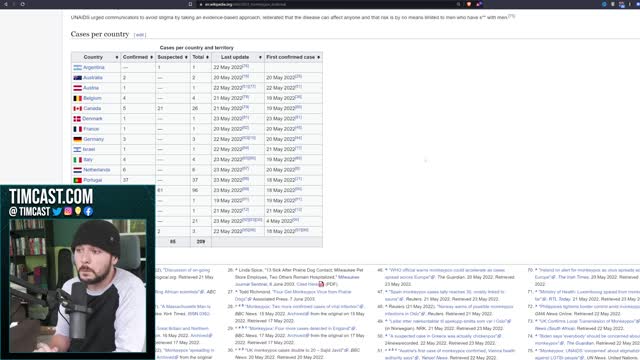Click the Brave shield icon in the toolbar
Image resolution: width=640 pixels, height=360 pixels.
(x=469, y=4)
